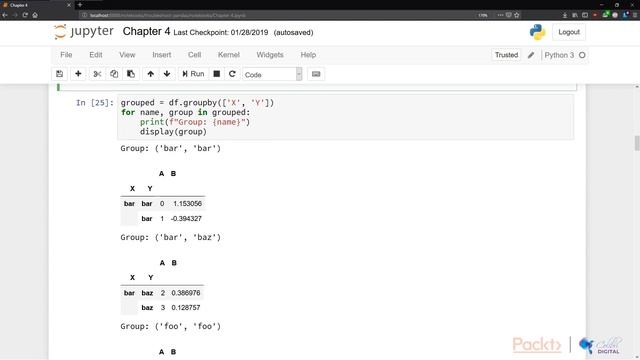Click the kernel idle circle indicator
The width and height of the screenshot is (640, 360).
coord(582,55)
